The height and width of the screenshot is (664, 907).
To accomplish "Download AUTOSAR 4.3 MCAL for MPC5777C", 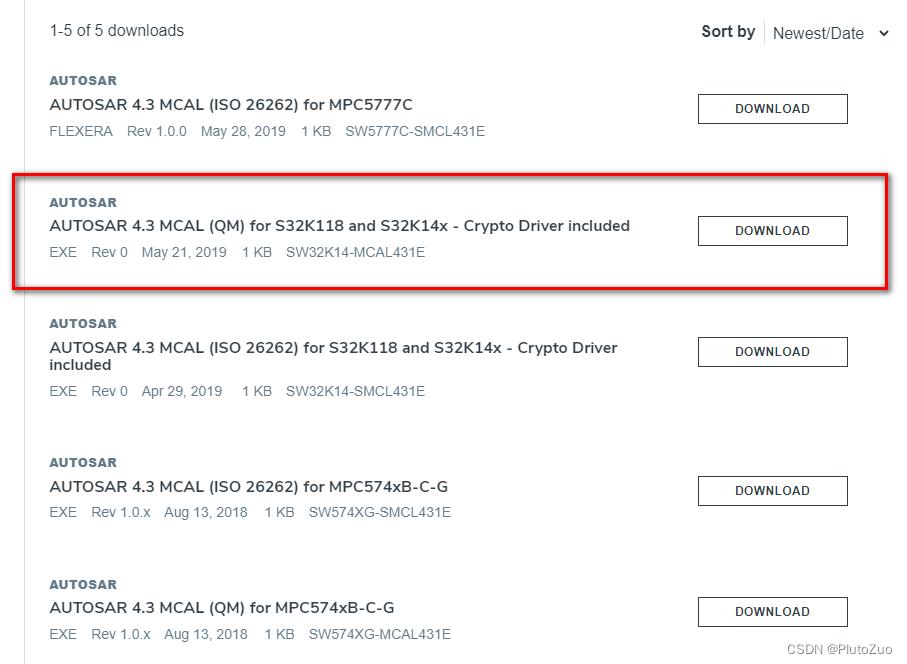I will pos(772,109).
